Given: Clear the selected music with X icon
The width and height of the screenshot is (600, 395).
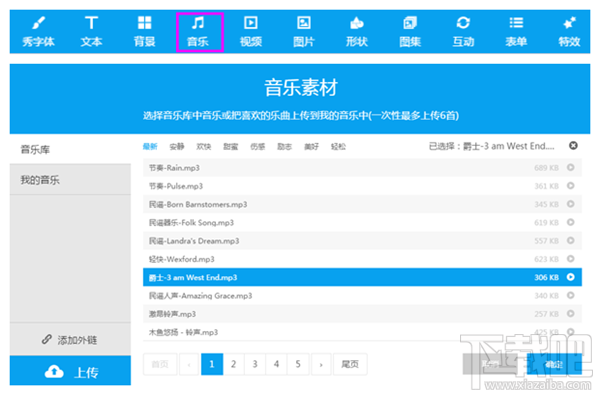Looking at the screenshot, I should 573,146.
